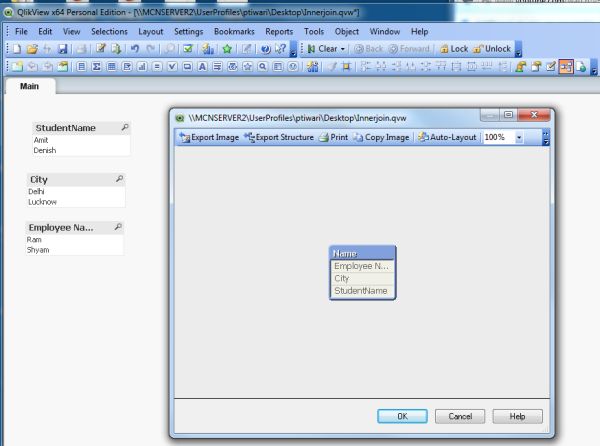Open the design toolbar options arrow at far right
The width and height of the screenshot is (600, 446).
point(594,67)
